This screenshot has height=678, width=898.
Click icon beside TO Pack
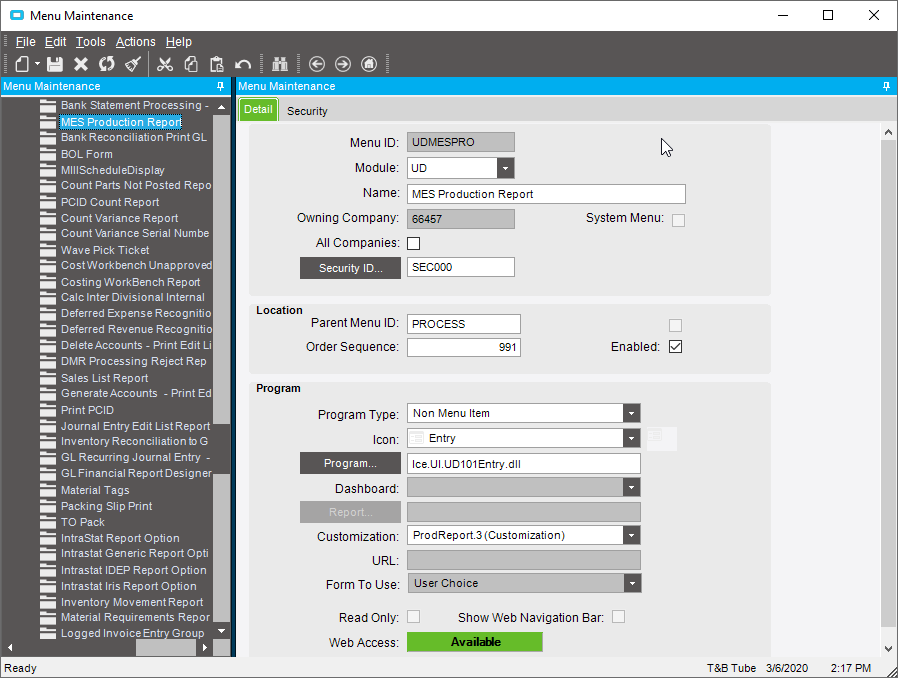(48, 522)
